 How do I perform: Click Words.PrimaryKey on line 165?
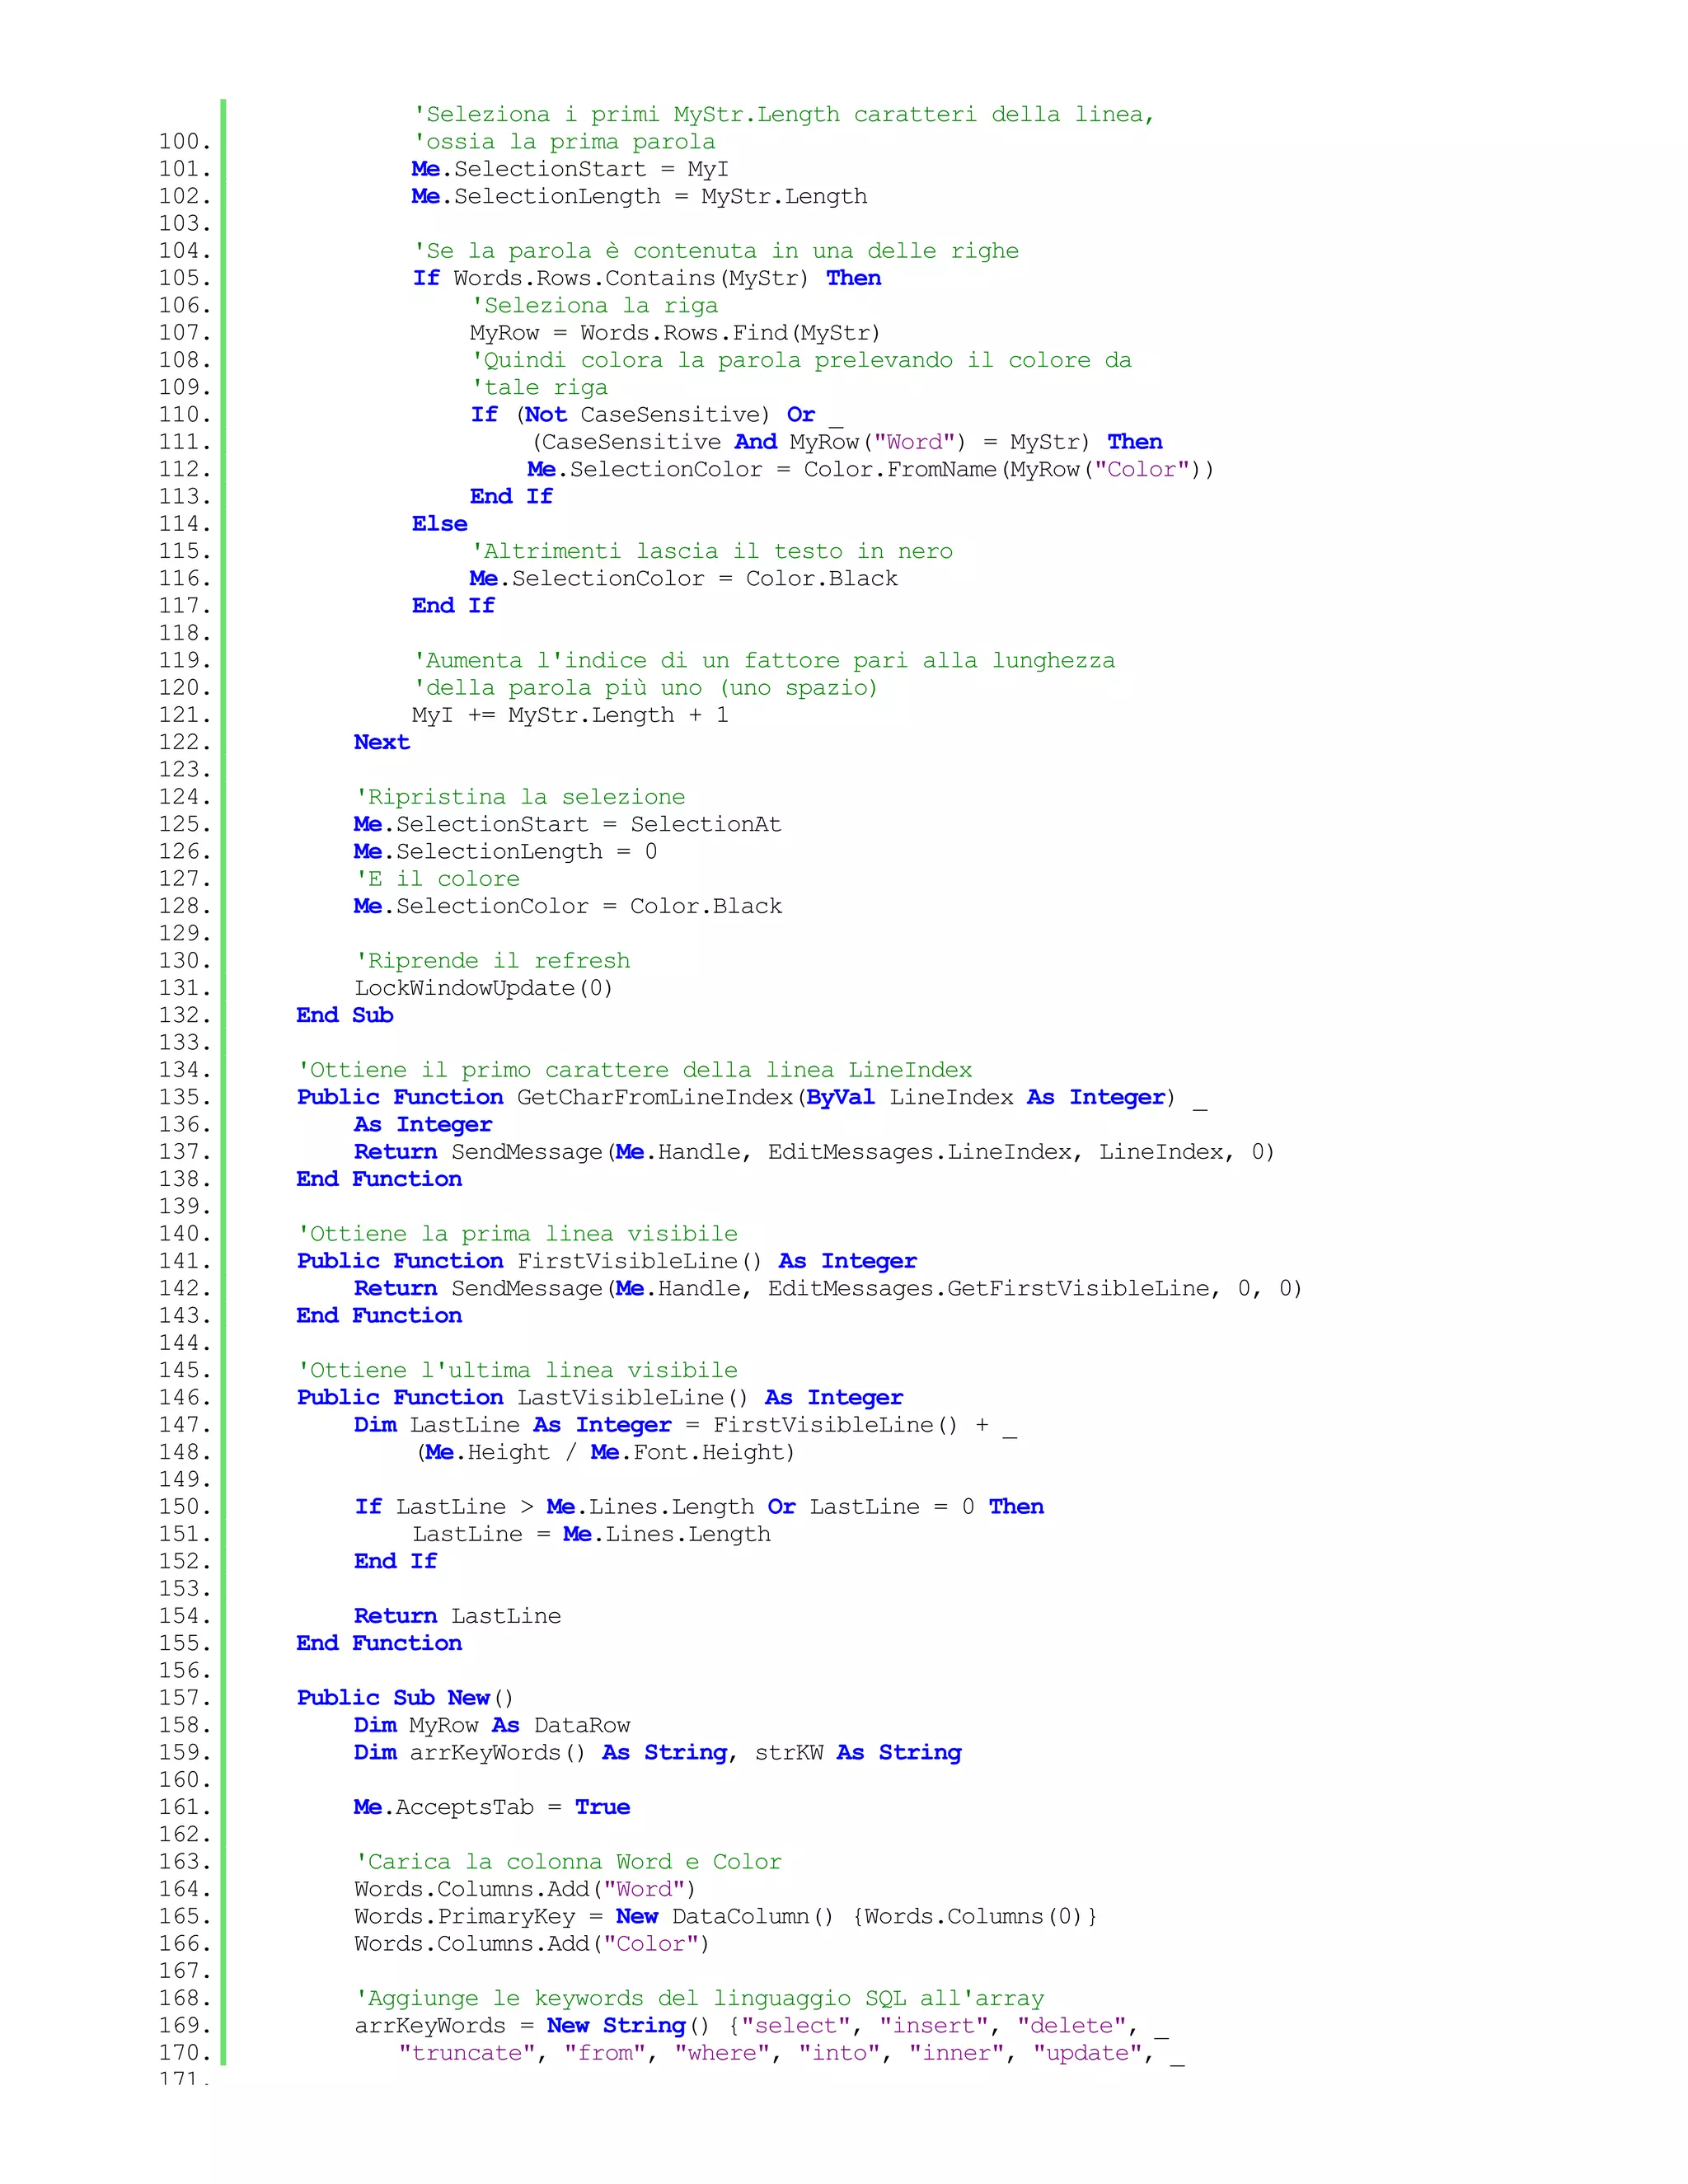(464, 1916)
